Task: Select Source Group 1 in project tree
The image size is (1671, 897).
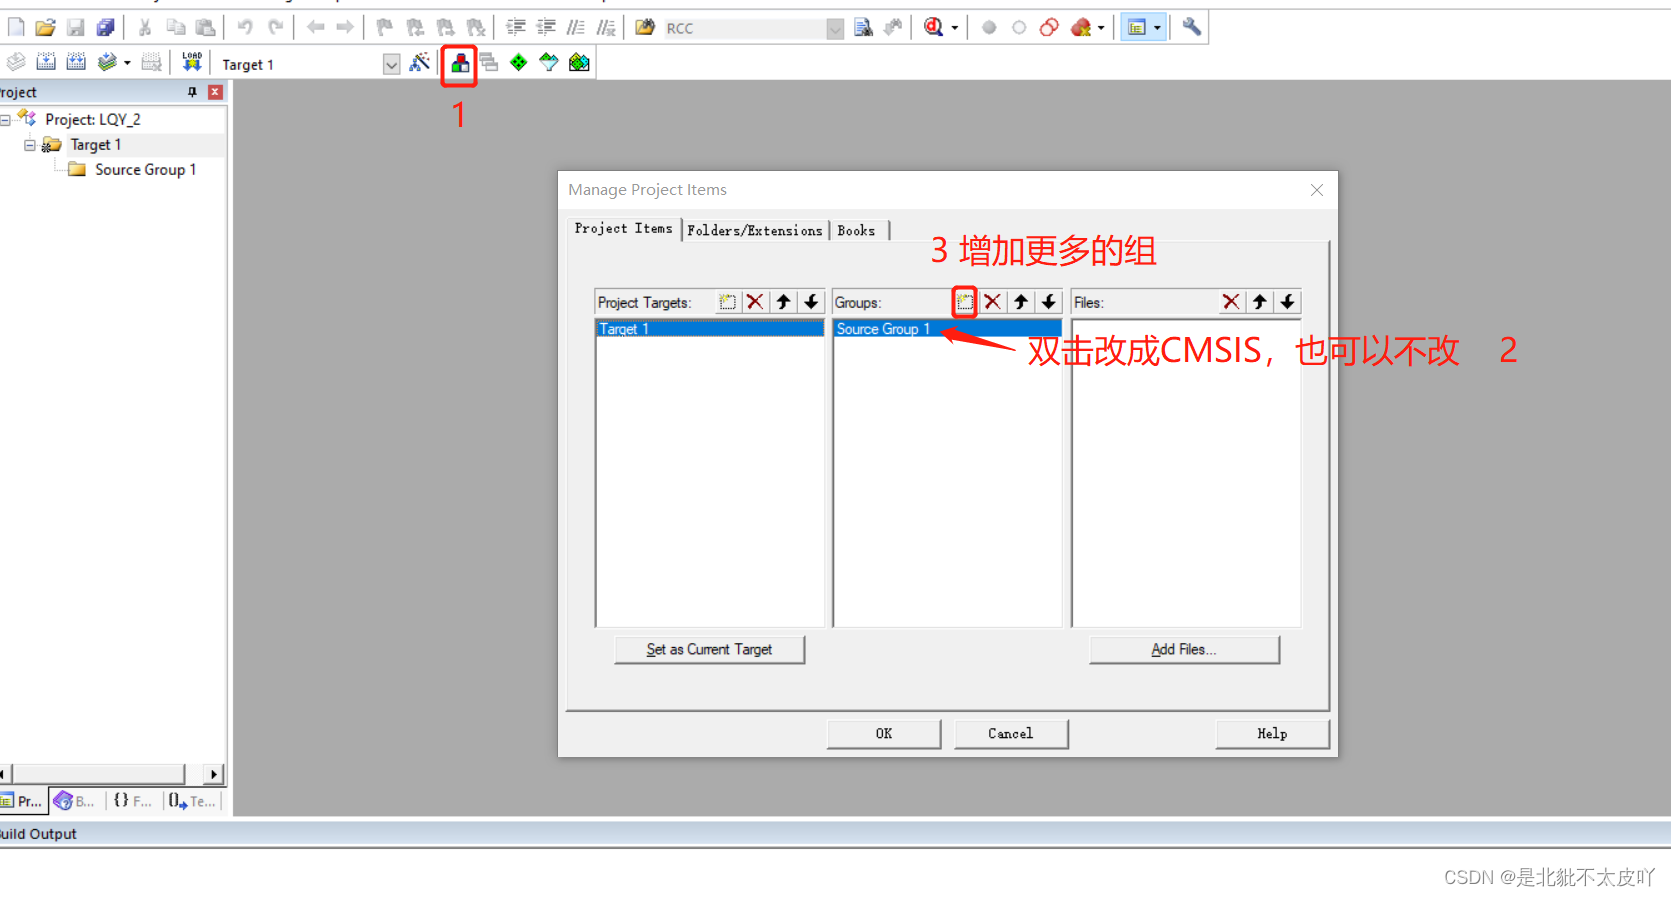Action: [145, 170]
